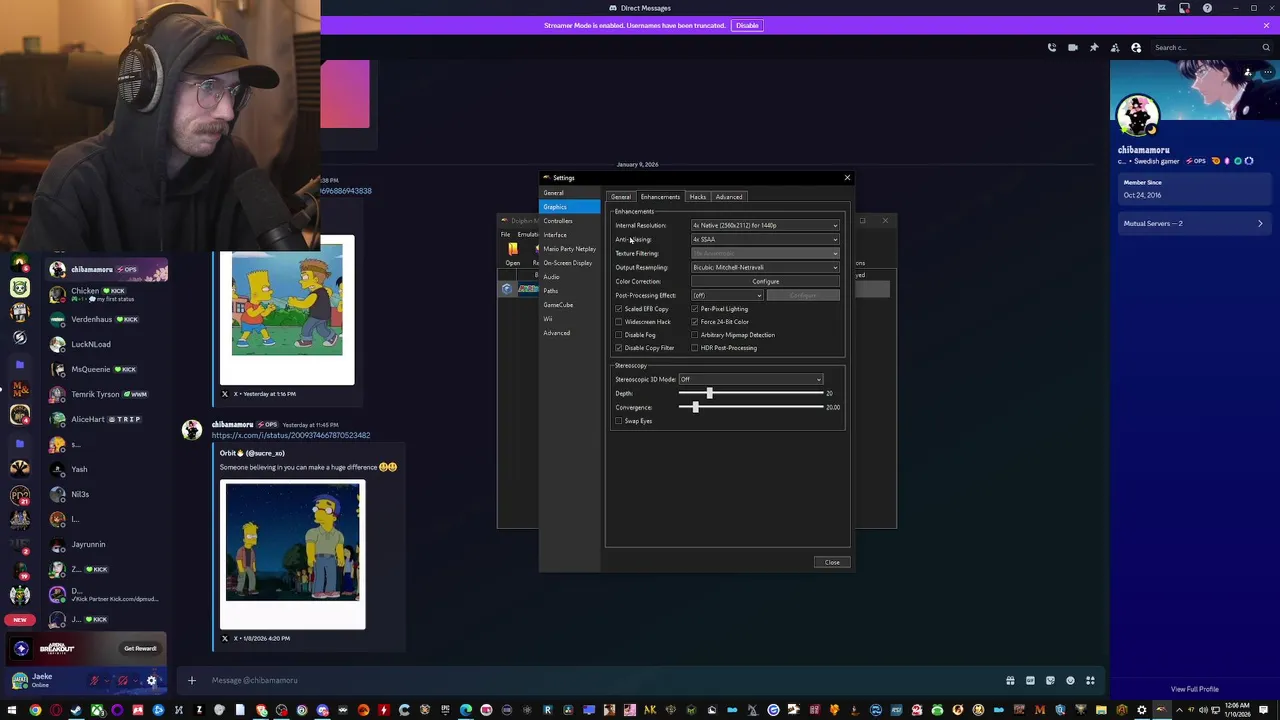Toggle Per-Pixel Lighting checkbox
Image resolution: width=1280 pixels, height=720 pixels.
pyautogui.click(x=695, y=309)
